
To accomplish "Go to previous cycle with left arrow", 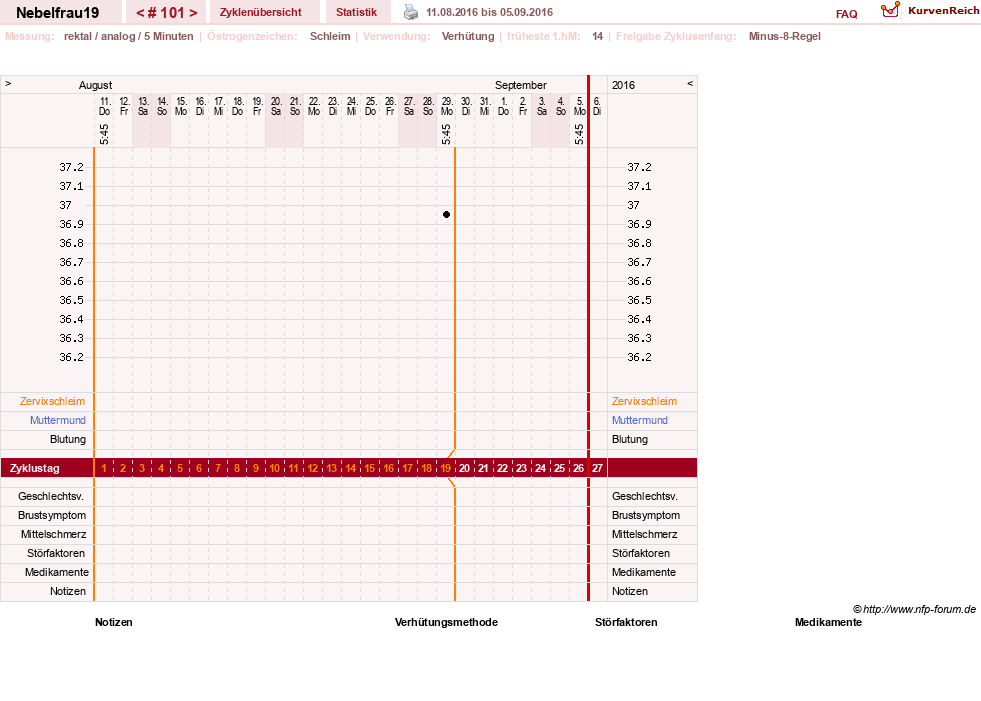I will [x=140, y=13].
